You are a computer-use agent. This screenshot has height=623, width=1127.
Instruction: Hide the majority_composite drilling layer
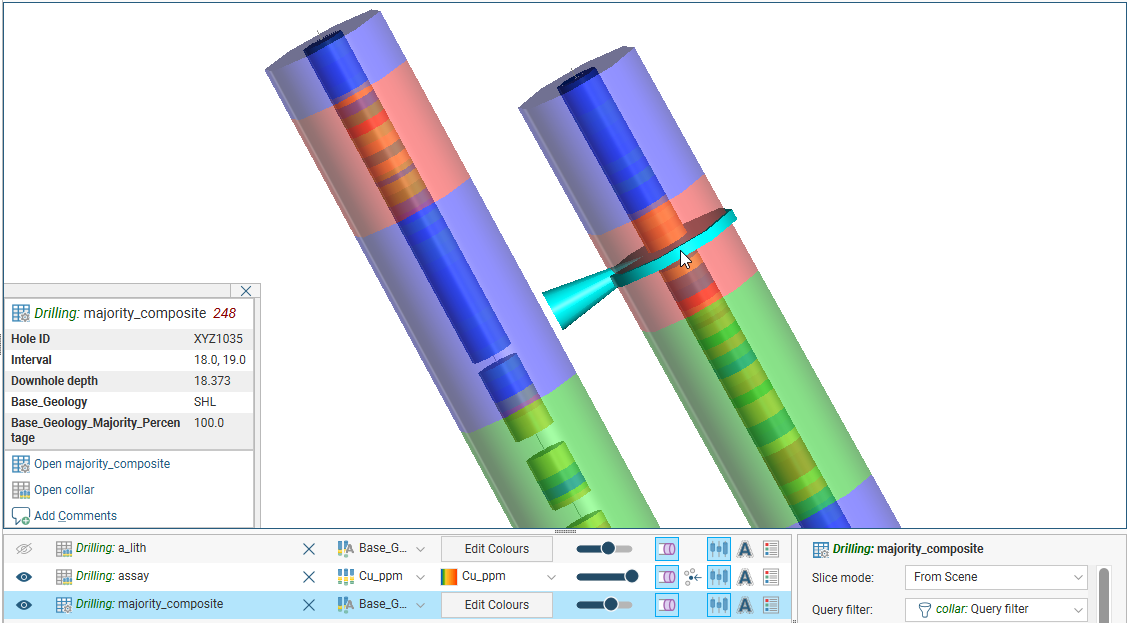click(x=24, y=605)
